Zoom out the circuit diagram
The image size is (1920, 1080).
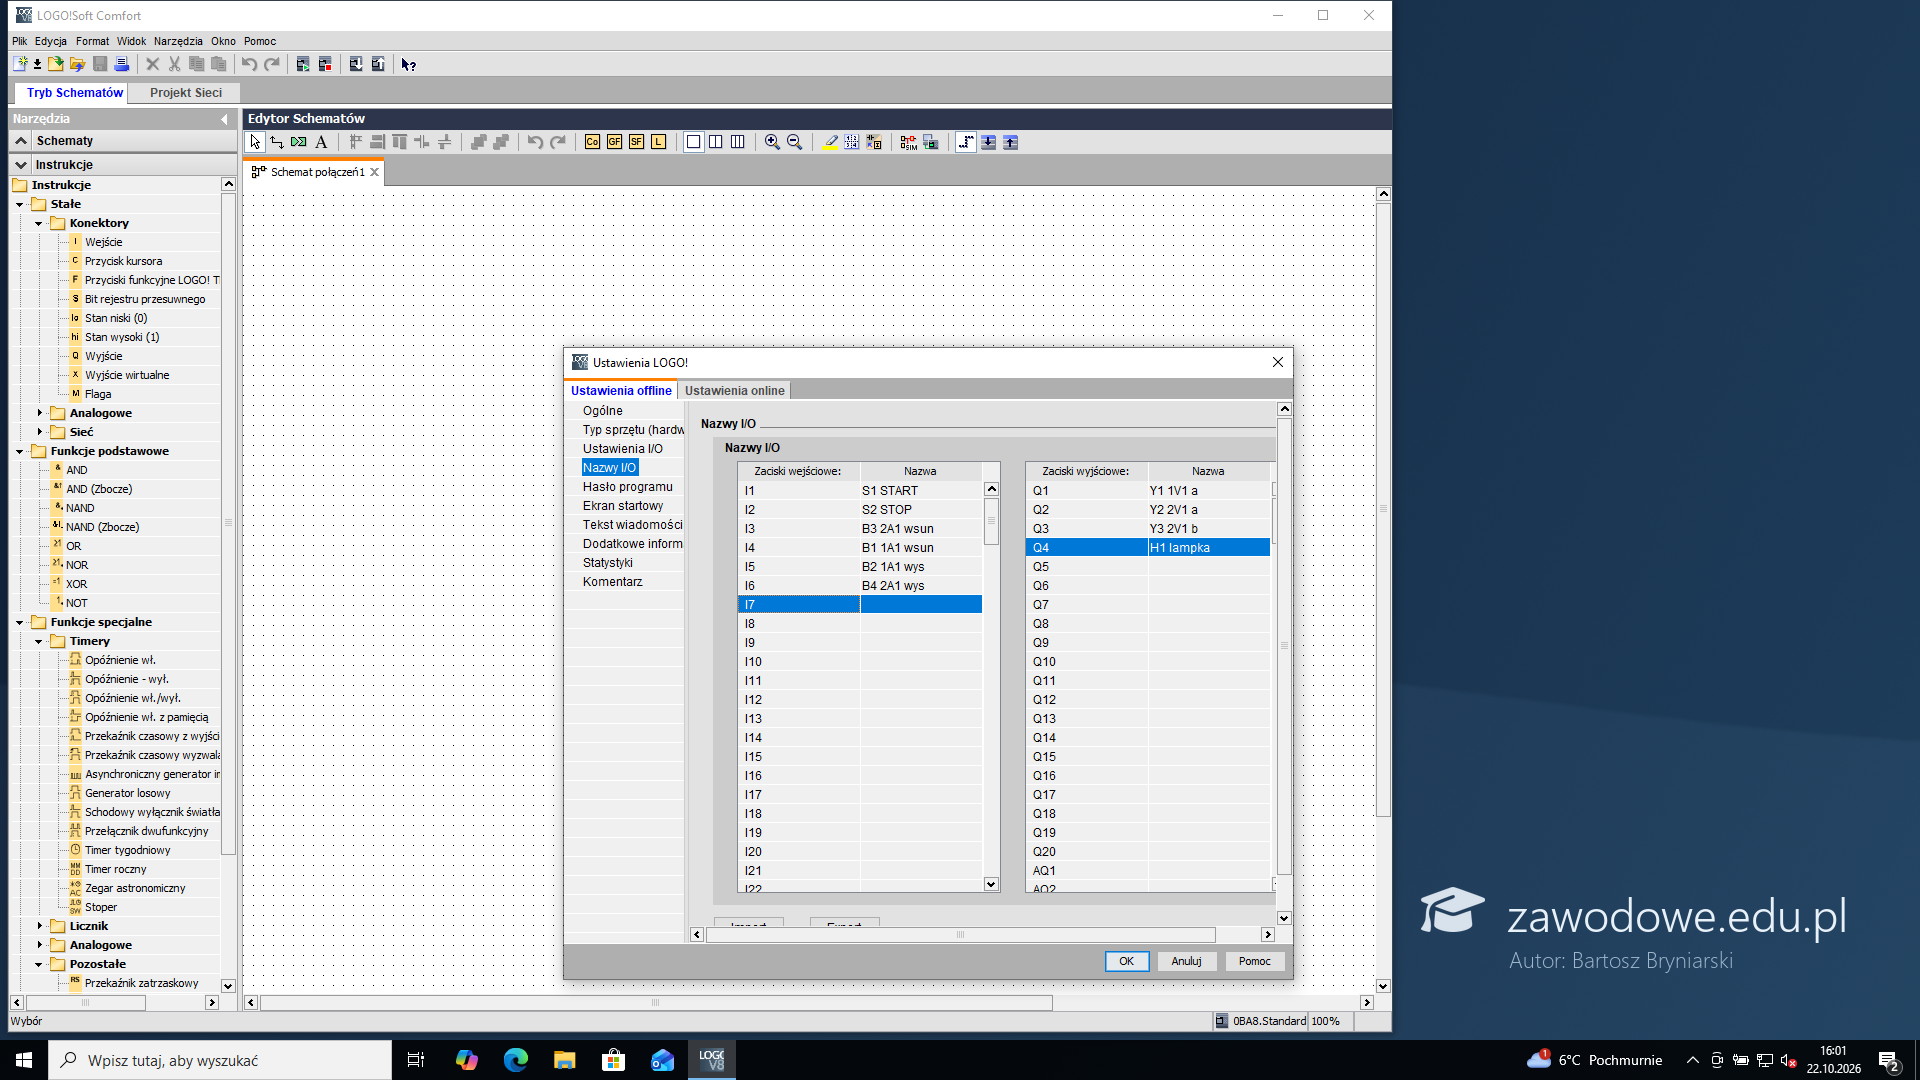[x=794, y=142]
